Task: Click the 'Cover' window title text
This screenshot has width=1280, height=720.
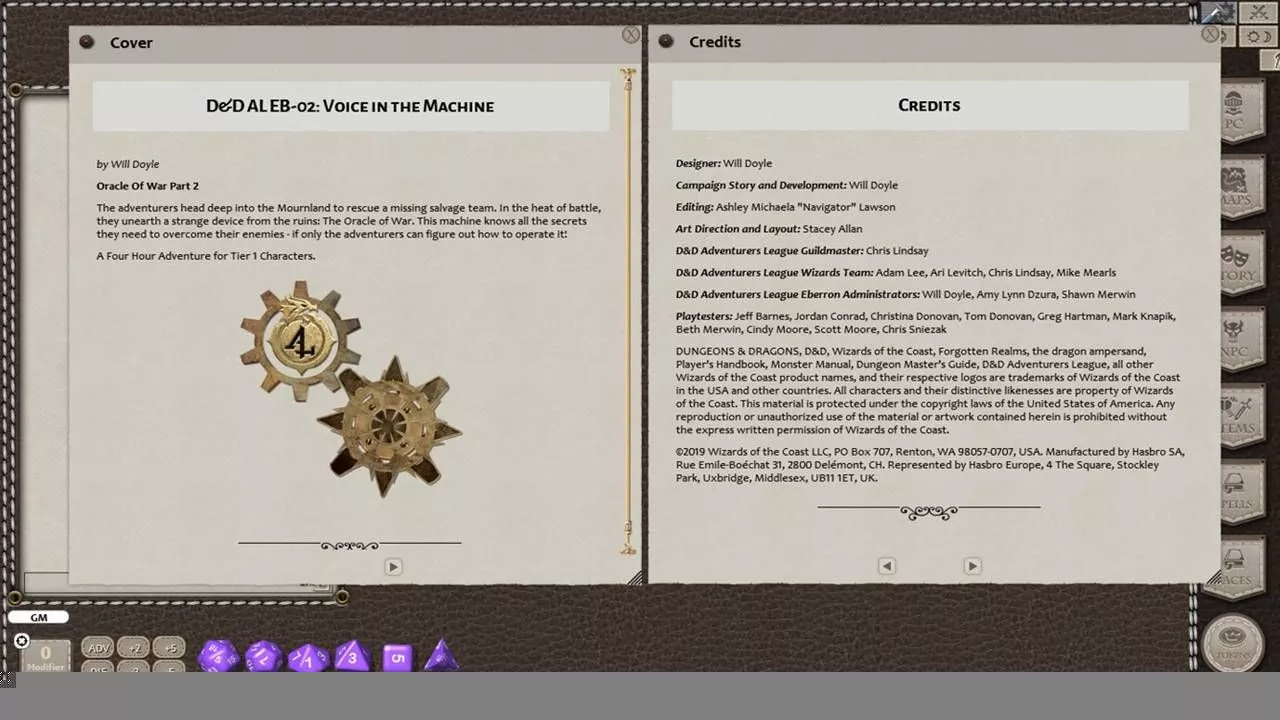Action: click(x=131, y=42)
